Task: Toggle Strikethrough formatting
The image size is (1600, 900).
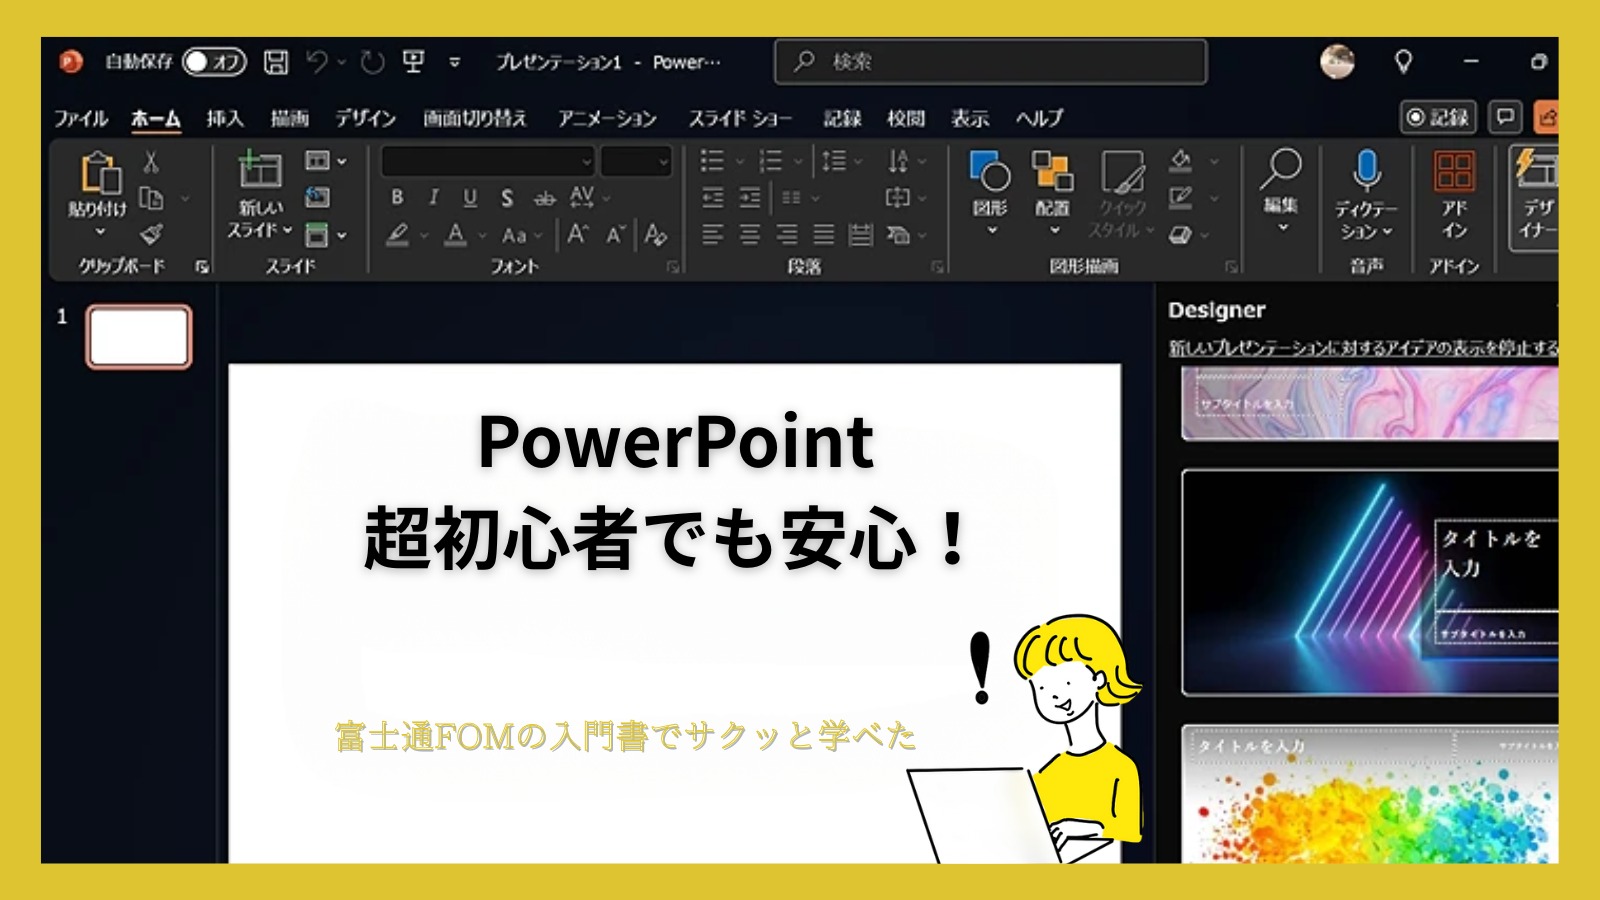Action: tap(544, 198)
